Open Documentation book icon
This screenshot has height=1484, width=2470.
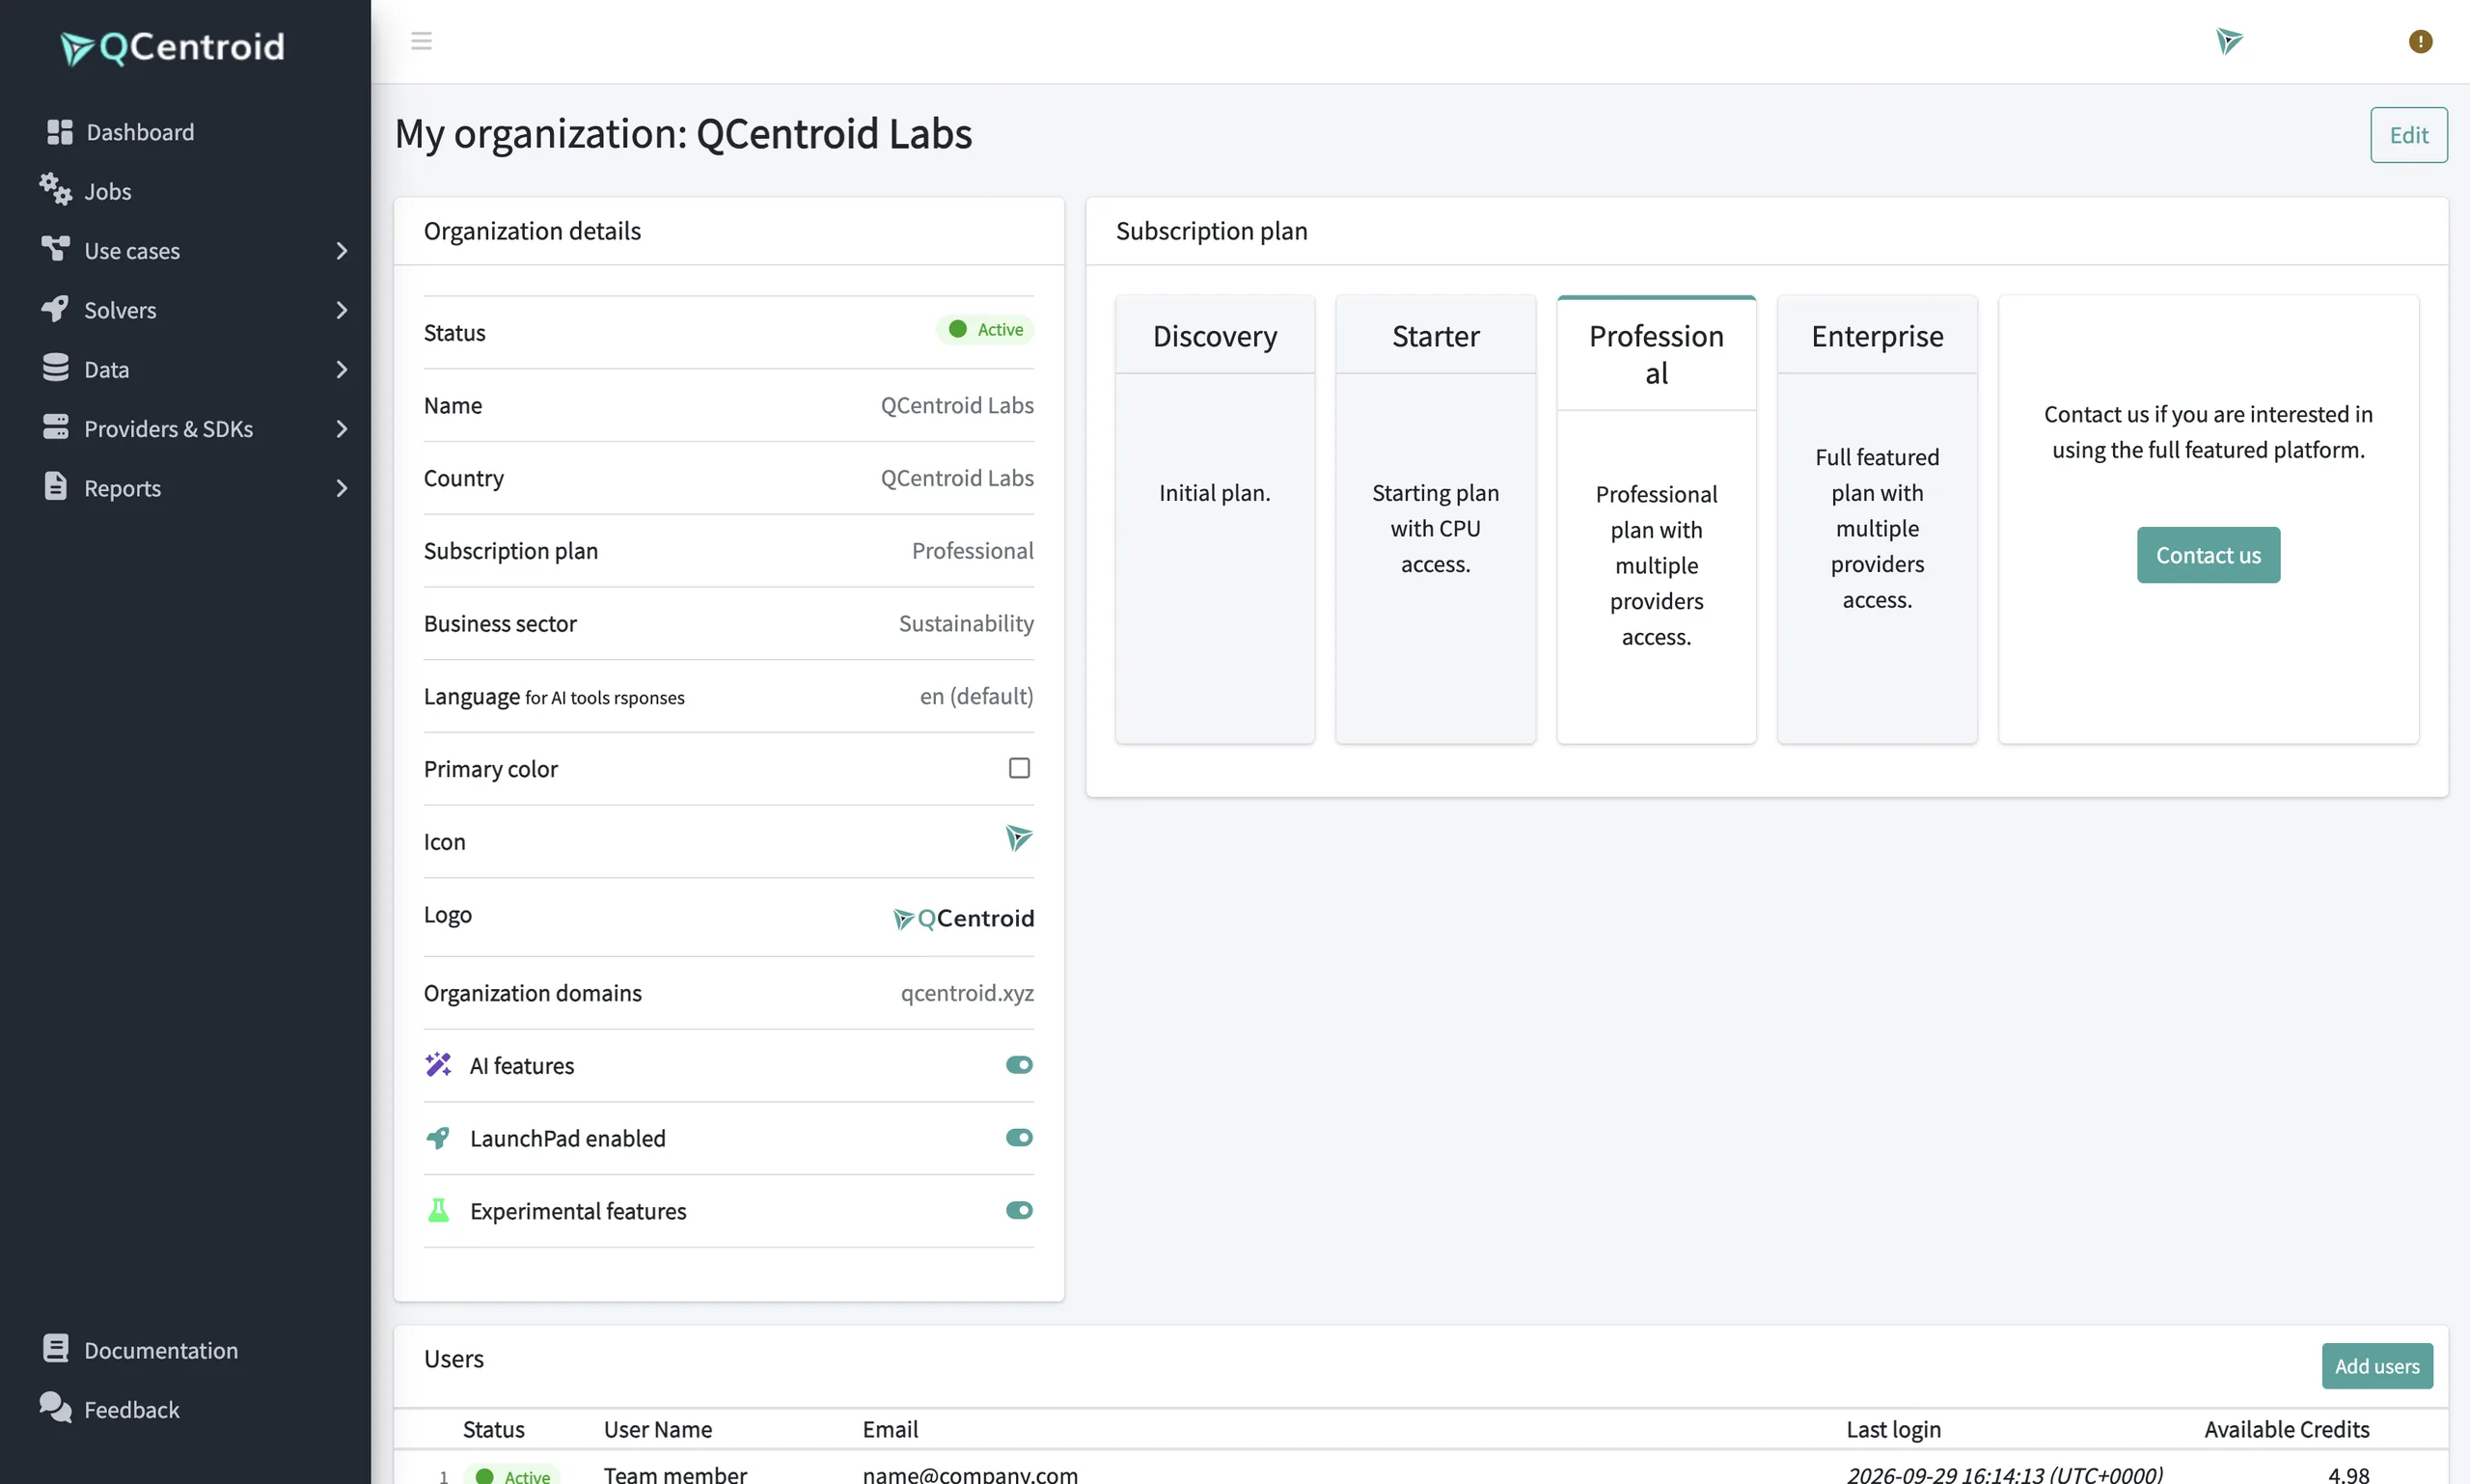click(55, 1349)
